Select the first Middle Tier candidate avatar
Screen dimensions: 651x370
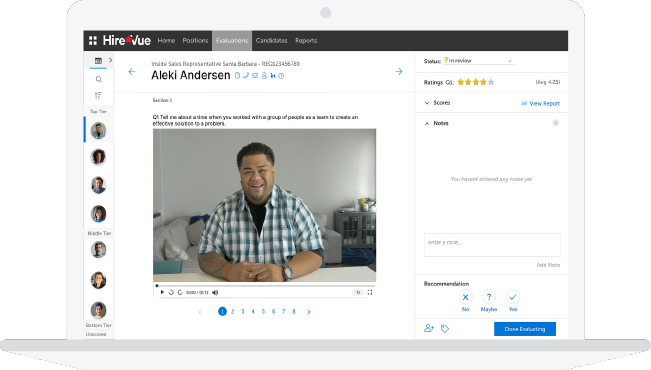[98, 250]
